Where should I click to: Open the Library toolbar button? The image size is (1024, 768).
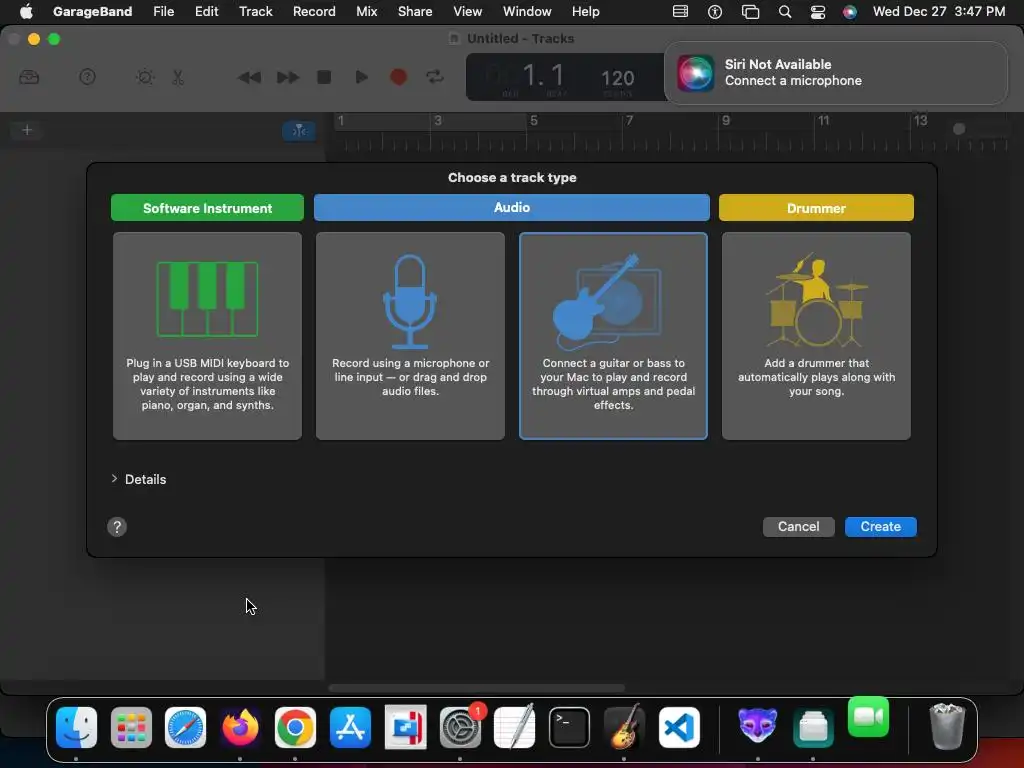(29, 77)
